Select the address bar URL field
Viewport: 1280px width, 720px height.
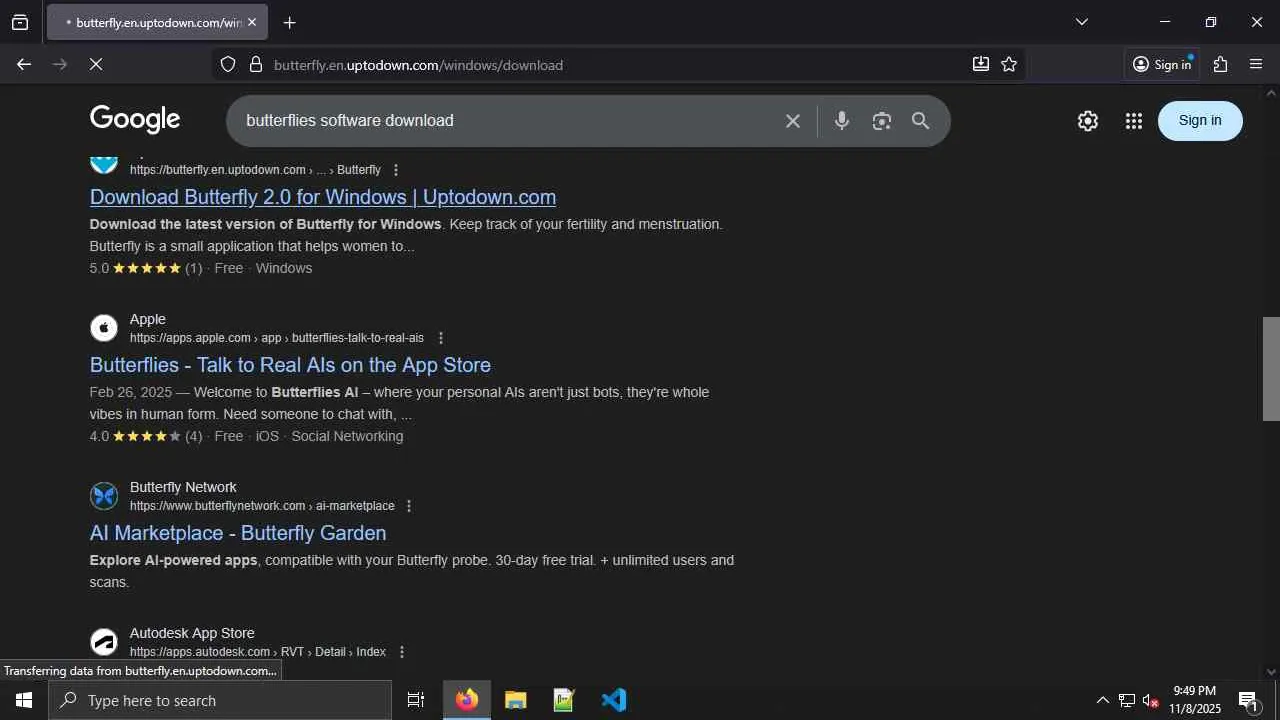tap(616, 65)
